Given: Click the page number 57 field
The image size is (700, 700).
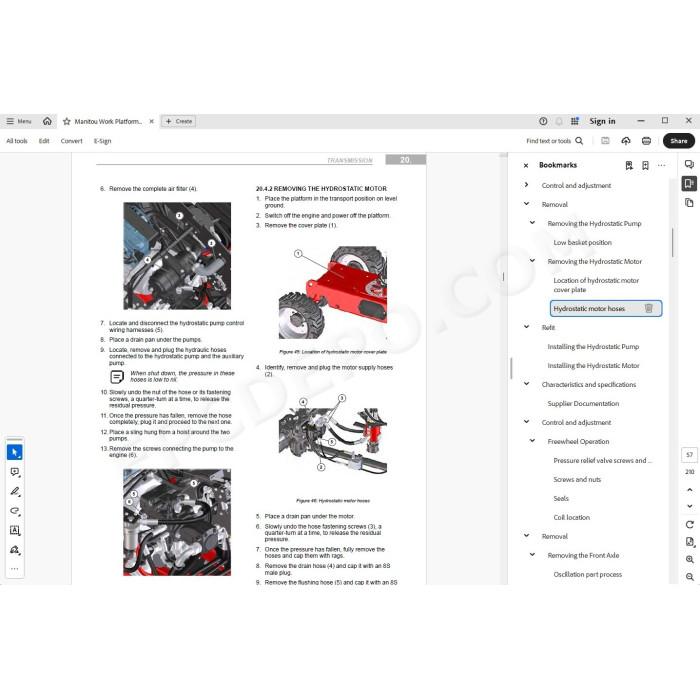Looking at the screenshot, I should [x=689, y=454].
